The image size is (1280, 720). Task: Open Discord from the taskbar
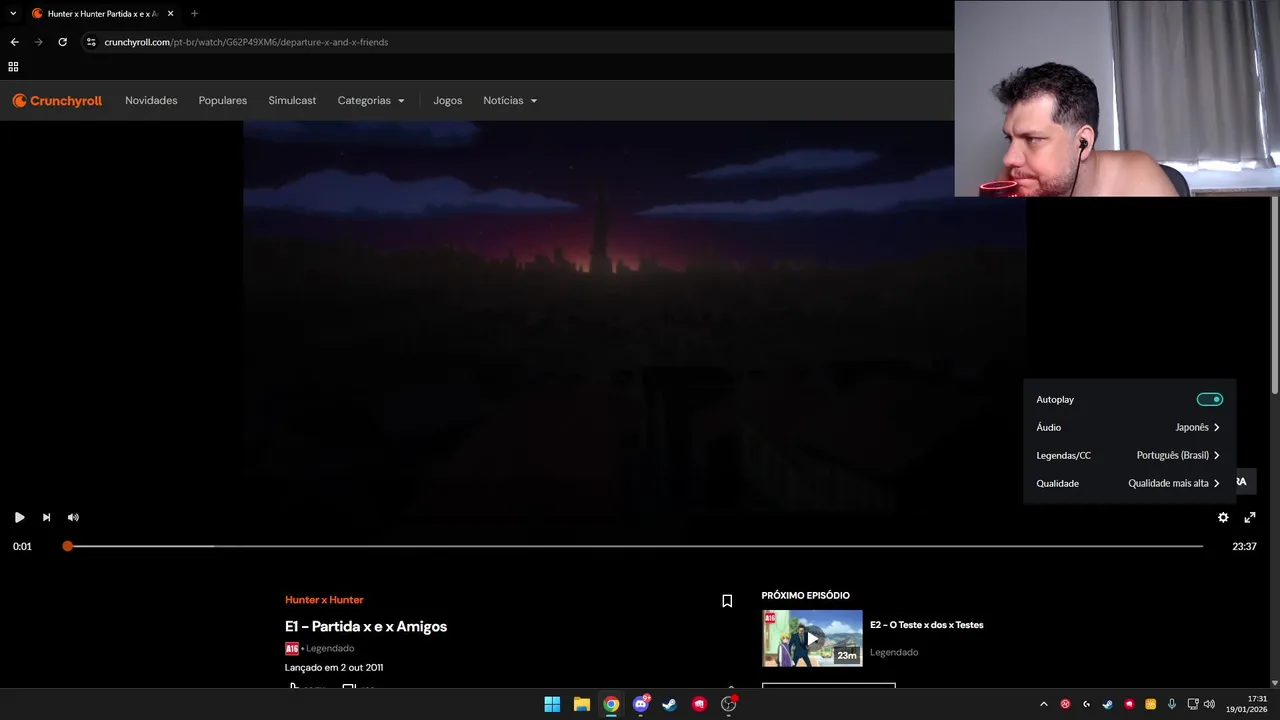641,704
